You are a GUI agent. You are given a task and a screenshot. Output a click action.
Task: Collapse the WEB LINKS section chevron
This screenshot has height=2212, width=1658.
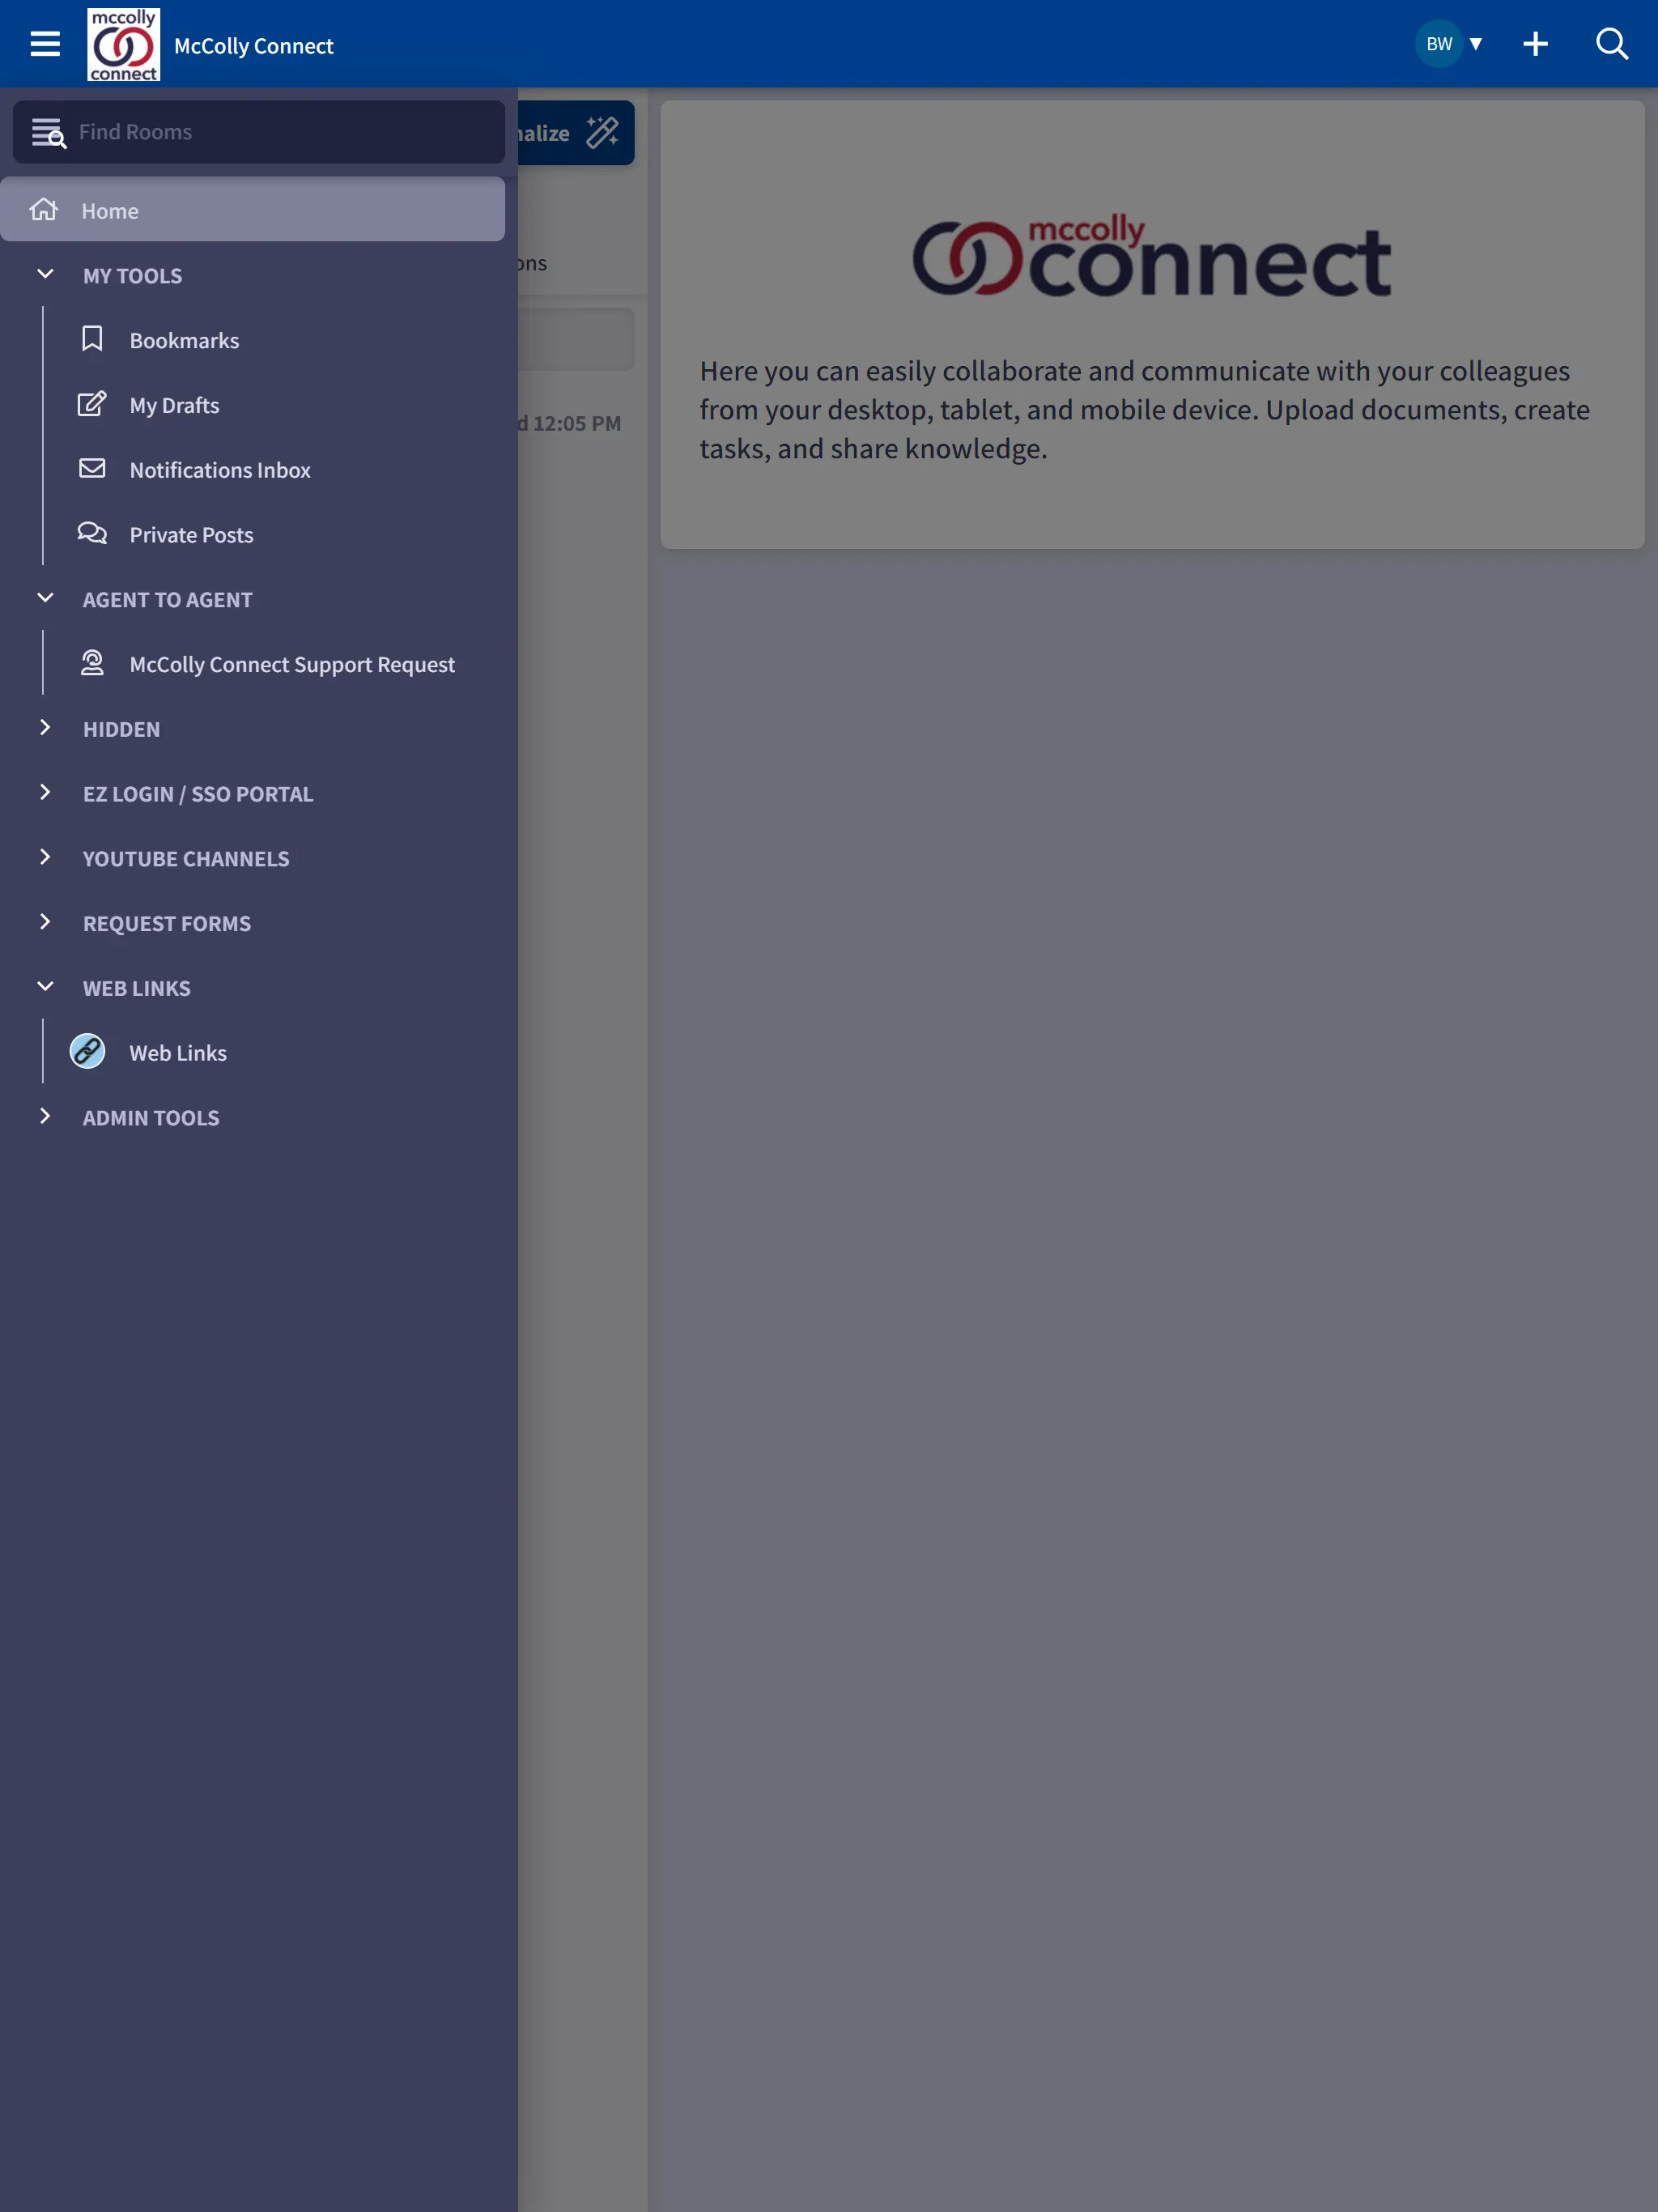(45, 987)
